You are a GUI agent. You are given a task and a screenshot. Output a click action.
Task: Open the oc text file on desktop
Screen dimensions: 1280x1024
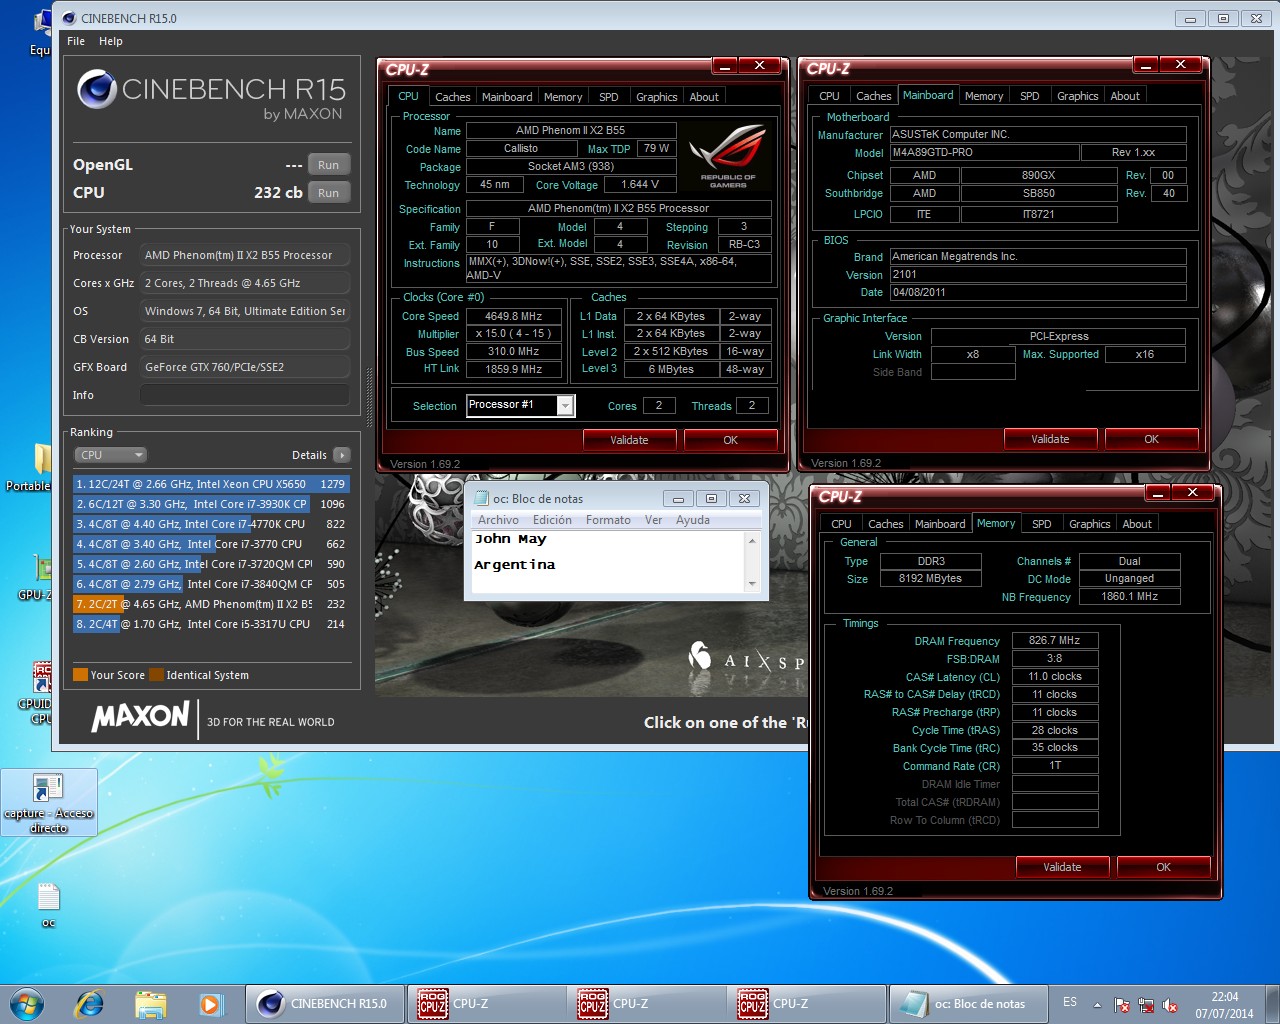coord(48,904)
